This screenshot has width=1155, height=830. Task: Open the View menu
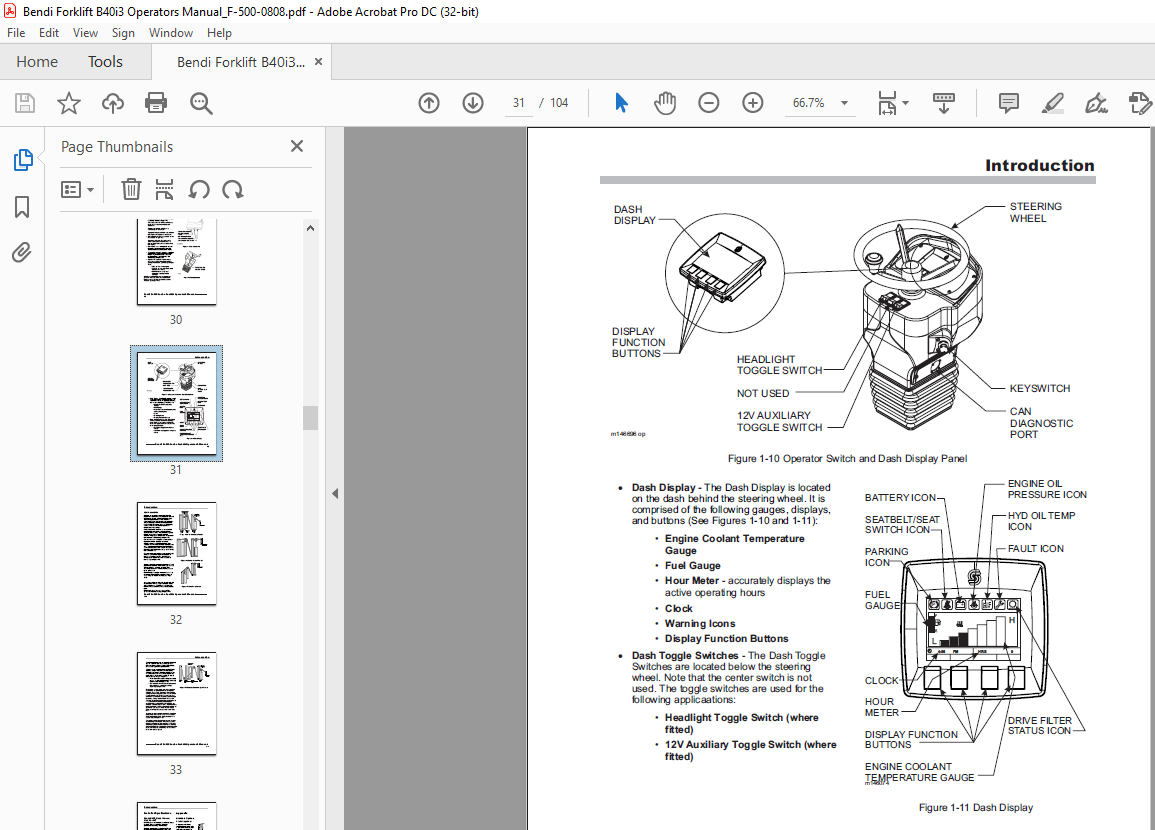pyautogui.click(x=85, y=33)
